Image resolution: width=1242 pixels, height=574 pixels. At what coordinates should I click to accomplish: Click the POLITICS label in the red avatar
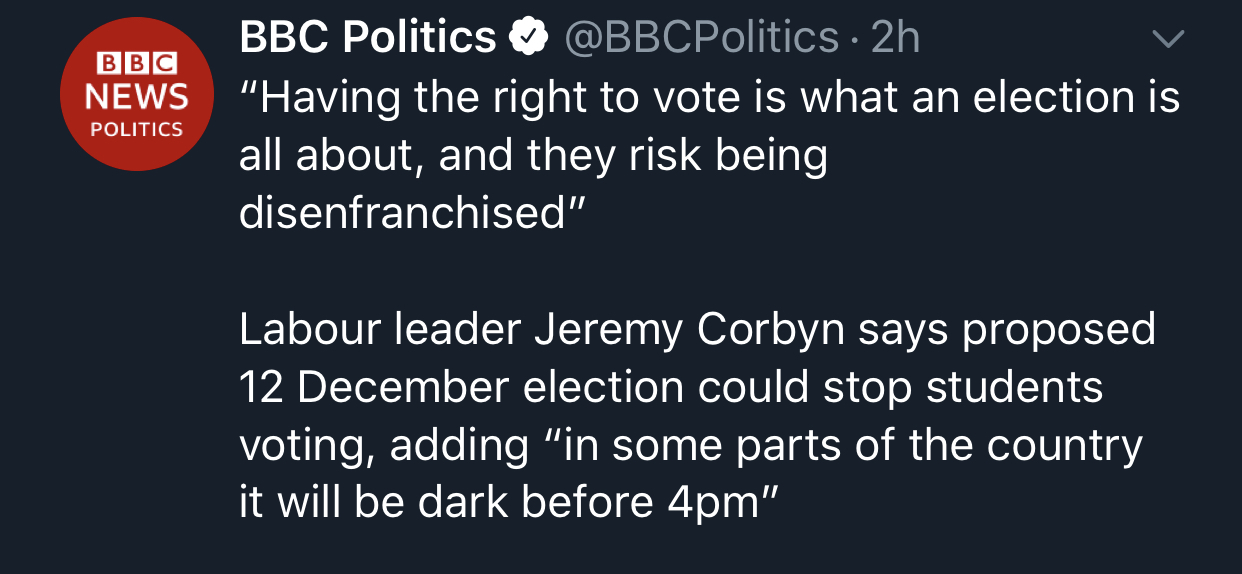coord(136,129)
